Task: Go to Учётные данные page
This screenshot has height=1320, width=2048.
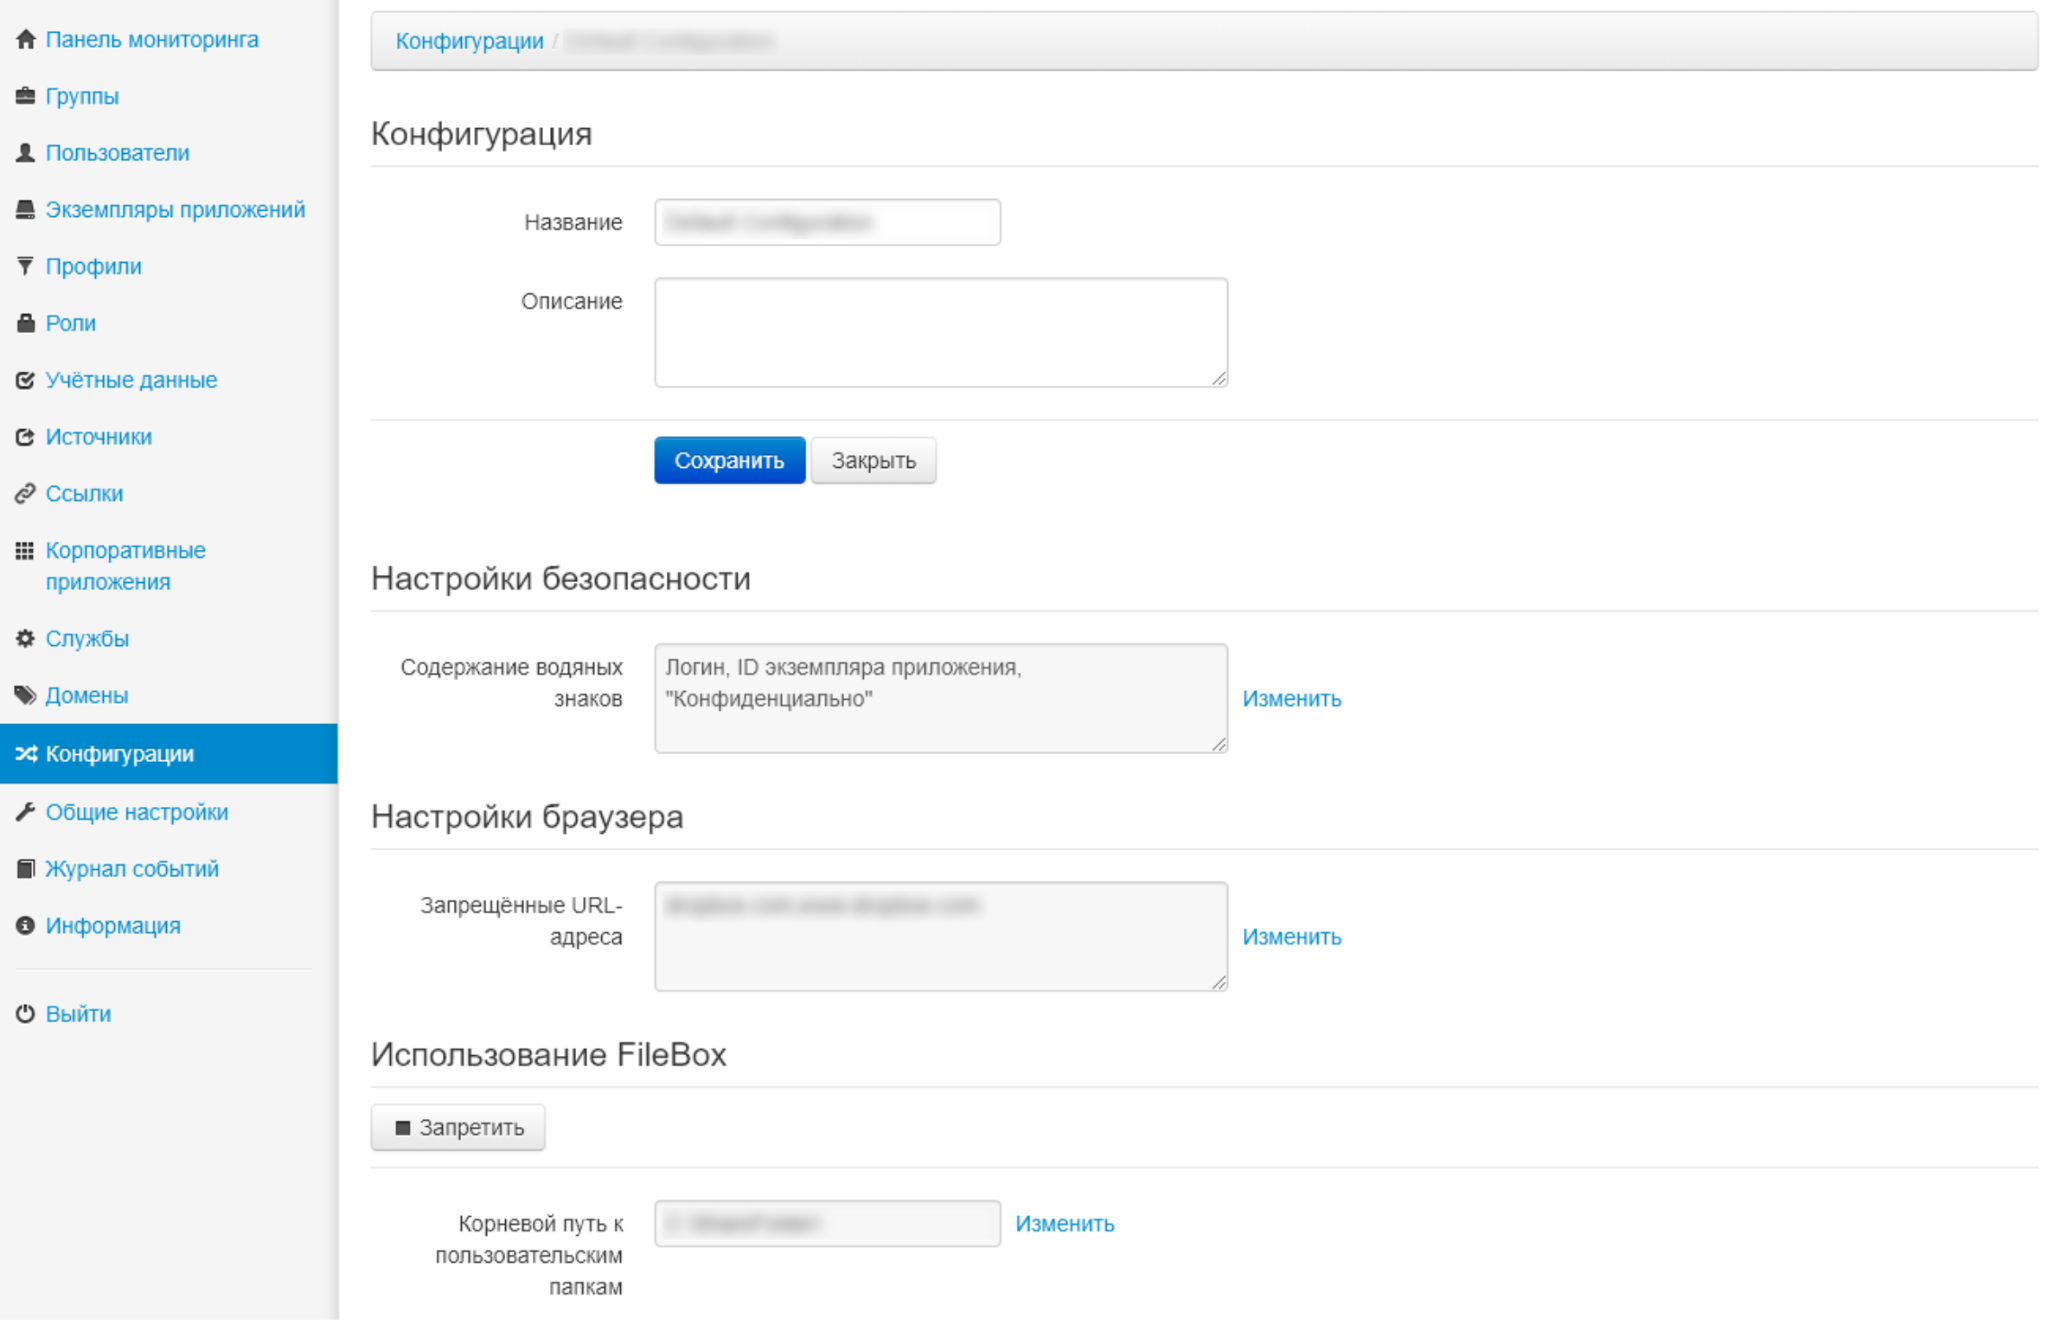Action: 131,380
